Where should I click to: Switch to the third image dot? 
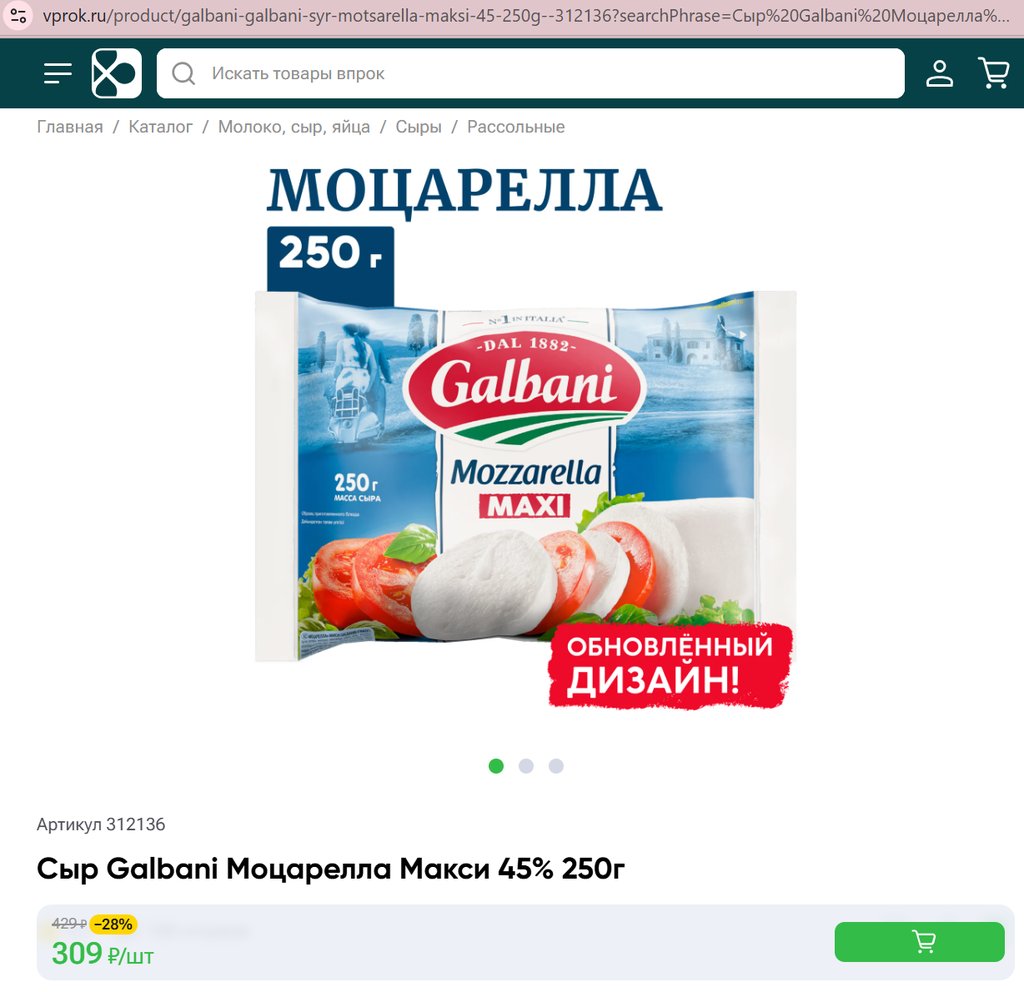pyautogui.click(x=556, y=765)
